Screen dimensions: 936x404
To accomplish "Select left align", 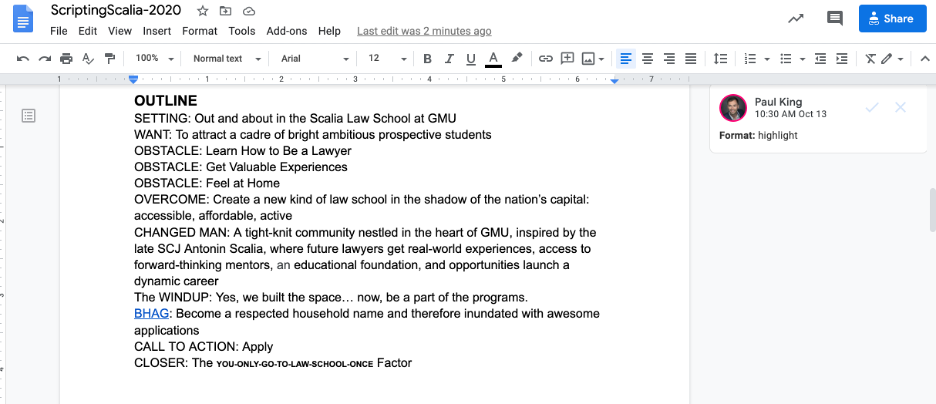I will (626, 58).
